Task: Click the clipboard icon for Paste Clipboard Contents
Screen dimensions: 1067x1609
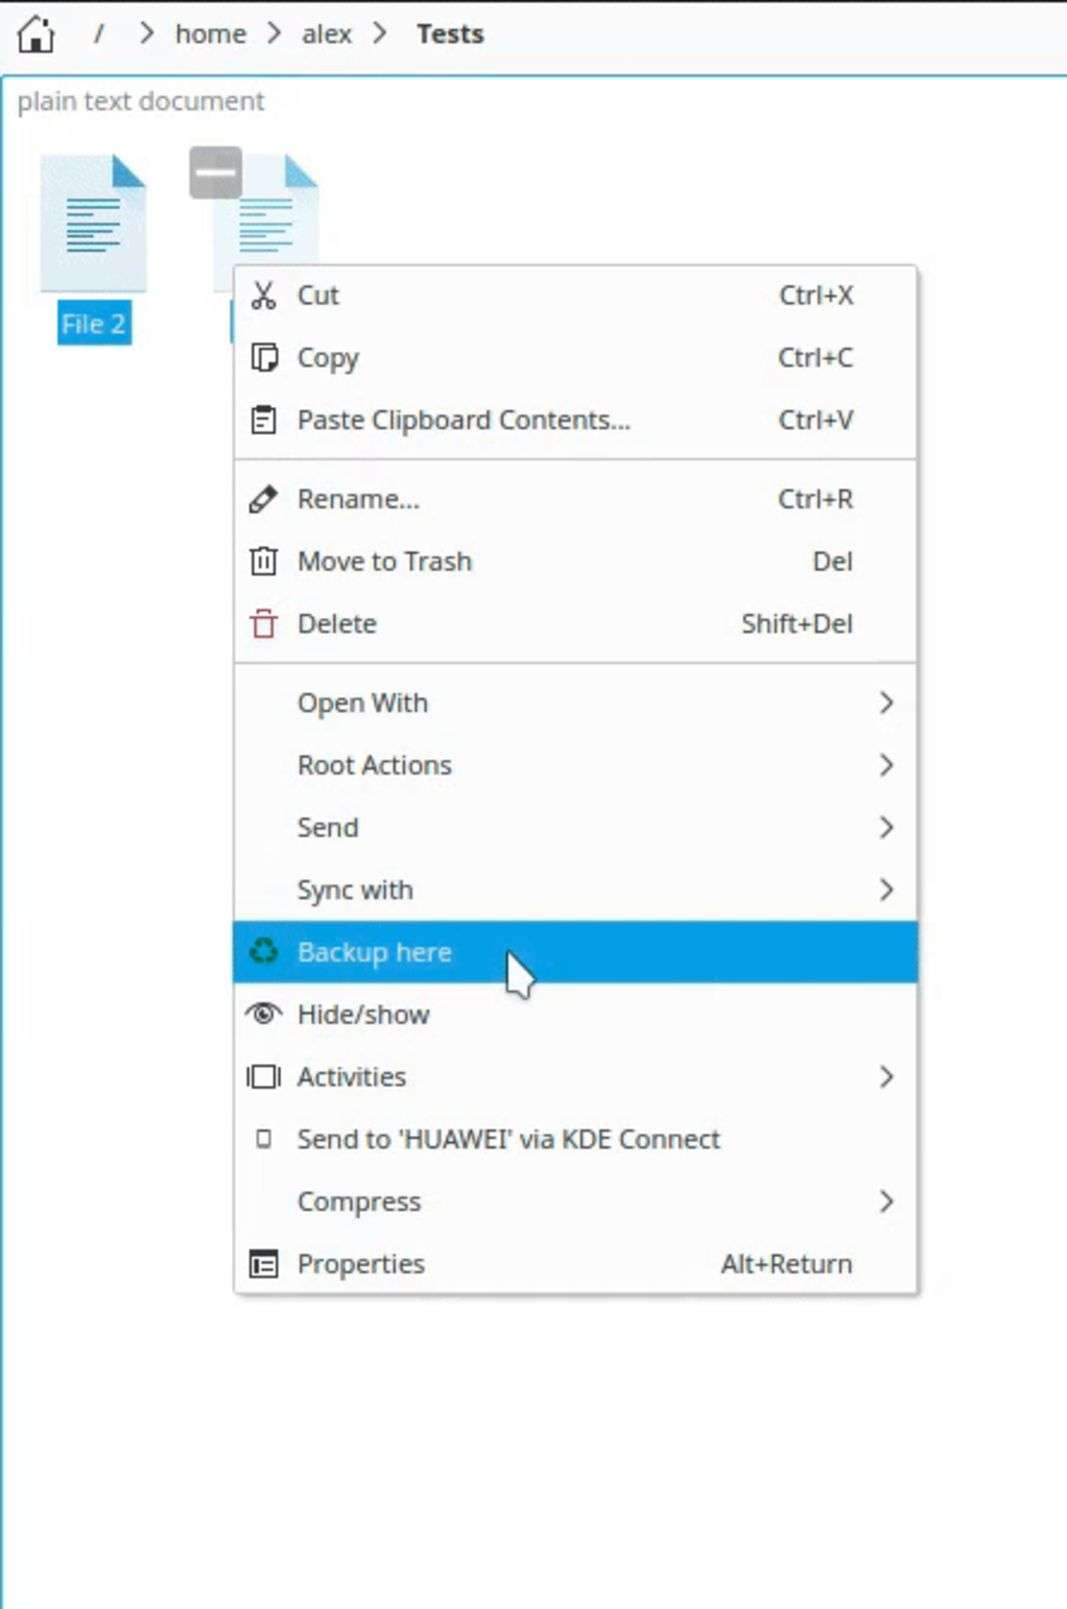Action: click(x=263, y=420)
